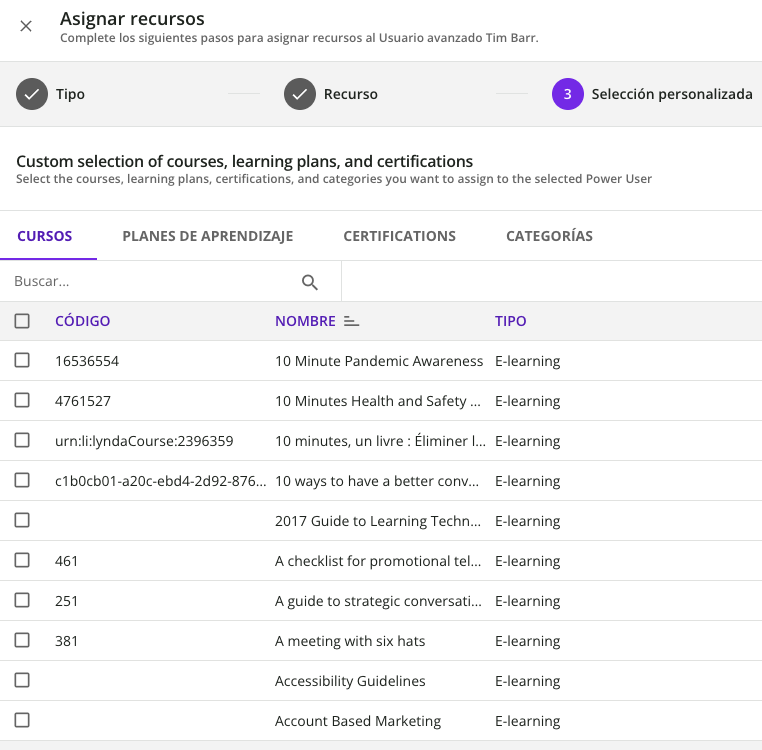Open the CERTIFICATIONS tab
762x750 pixels.
point(399,236)
